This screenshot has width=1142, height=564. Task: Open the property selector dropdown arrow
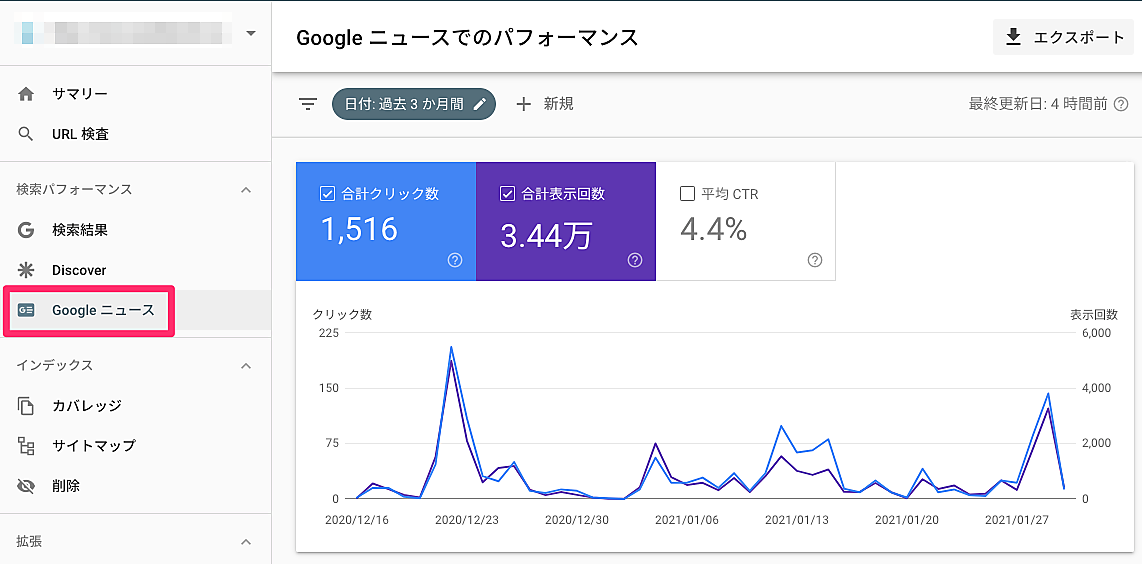pos(250,33)
